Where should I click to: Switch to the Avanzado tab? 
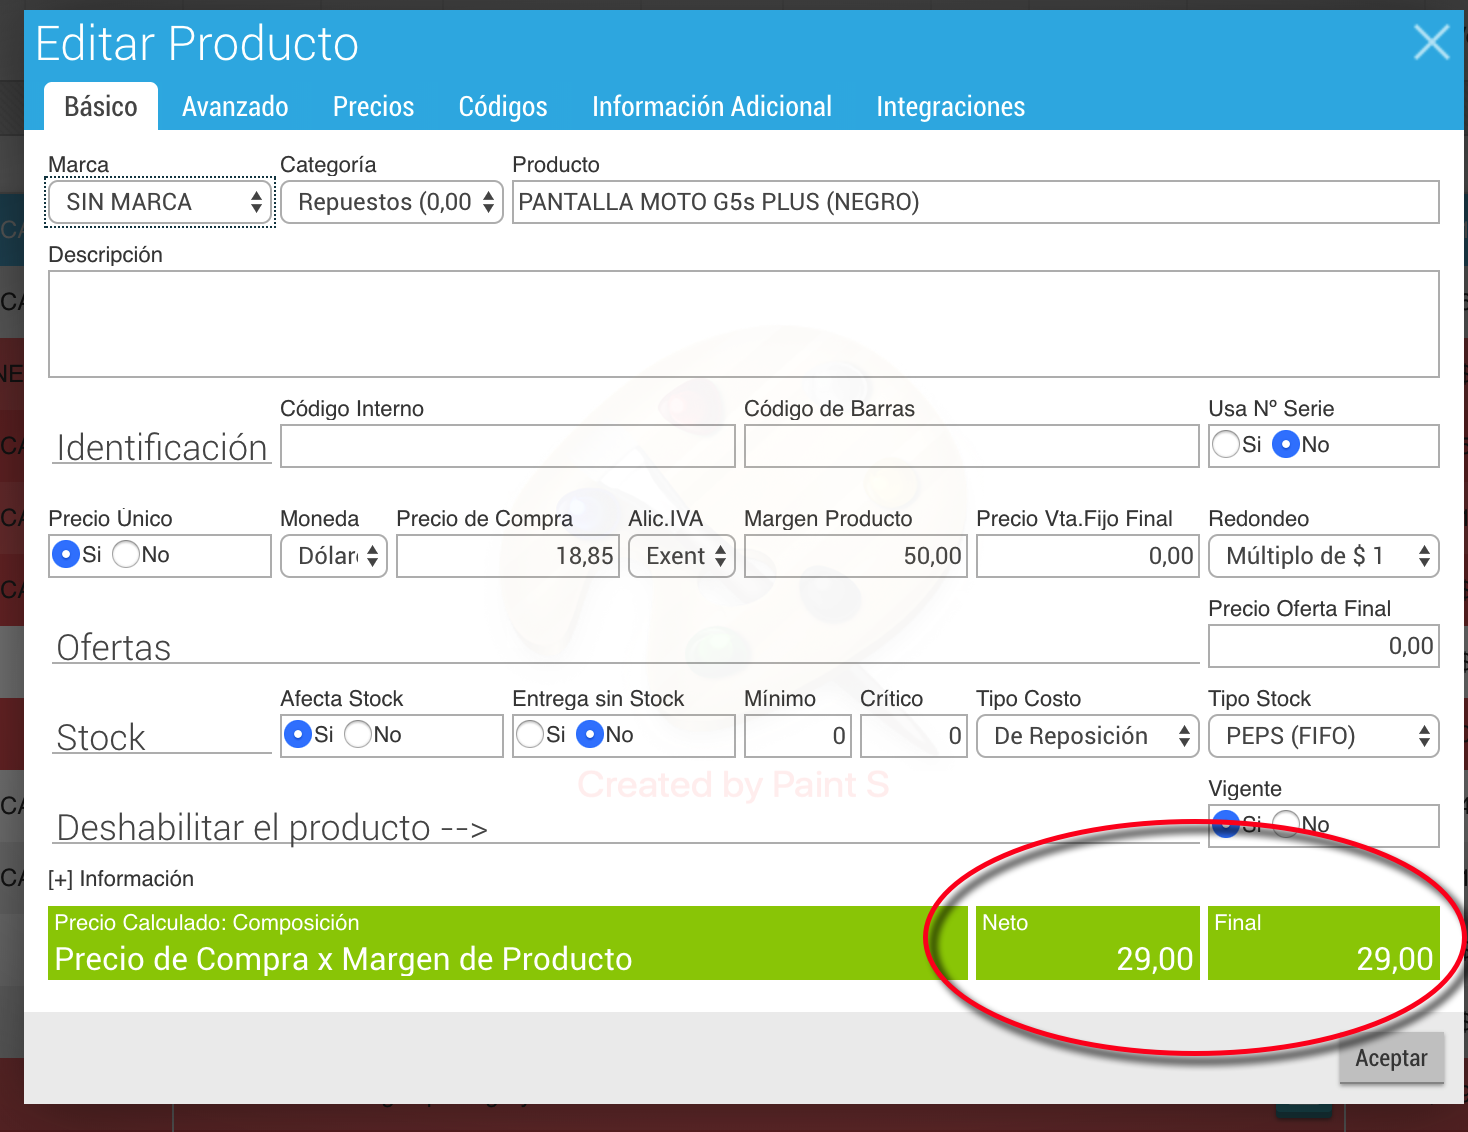pos(235,107)
